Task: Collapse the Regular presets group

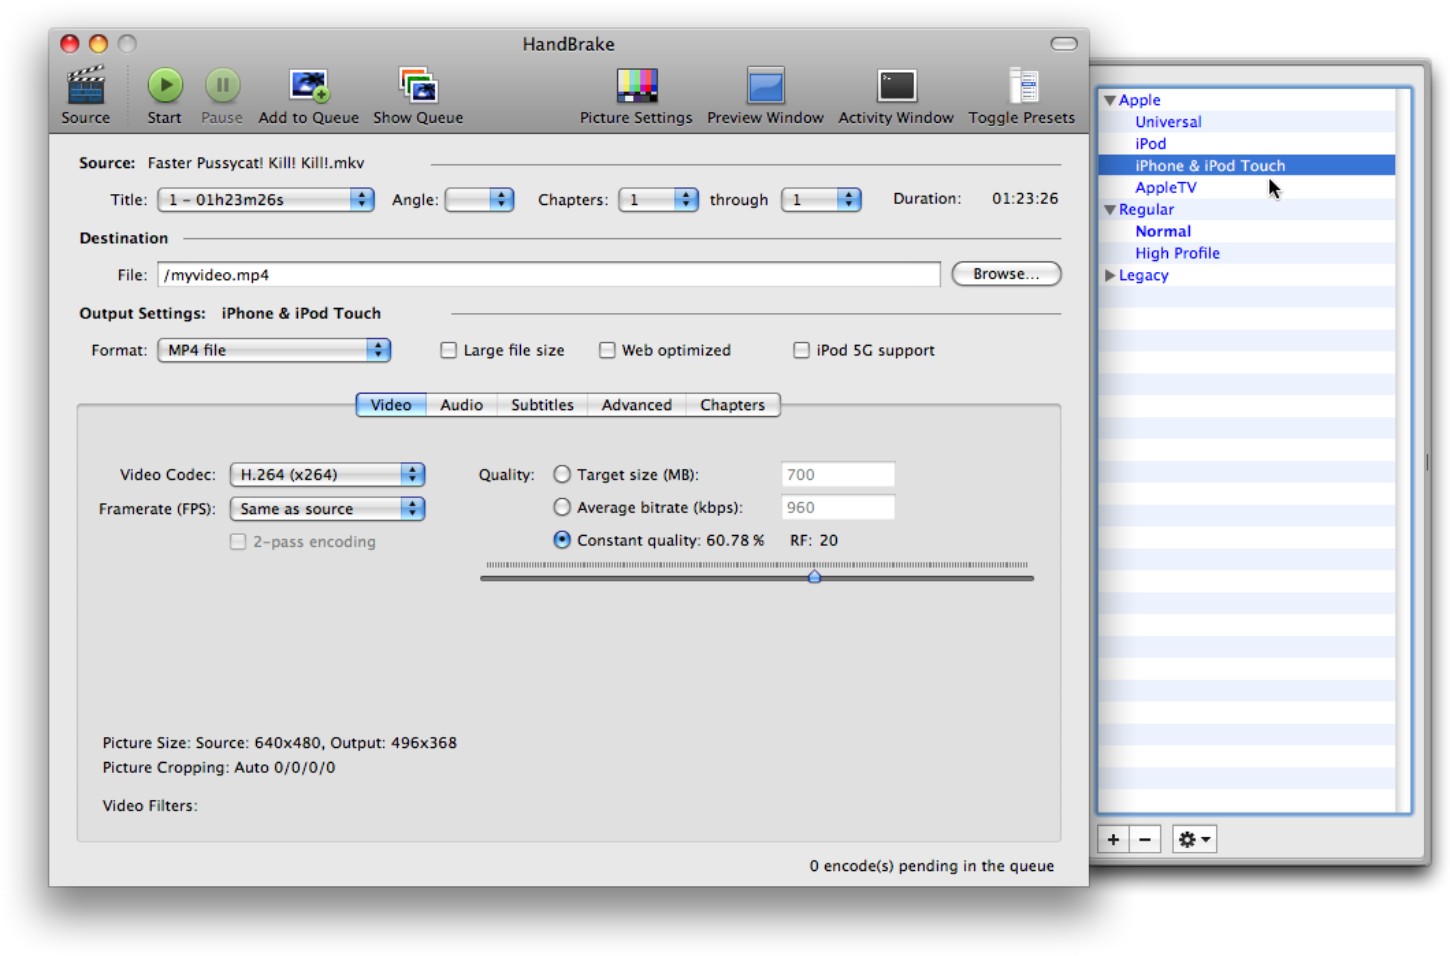Action: 1110,210
